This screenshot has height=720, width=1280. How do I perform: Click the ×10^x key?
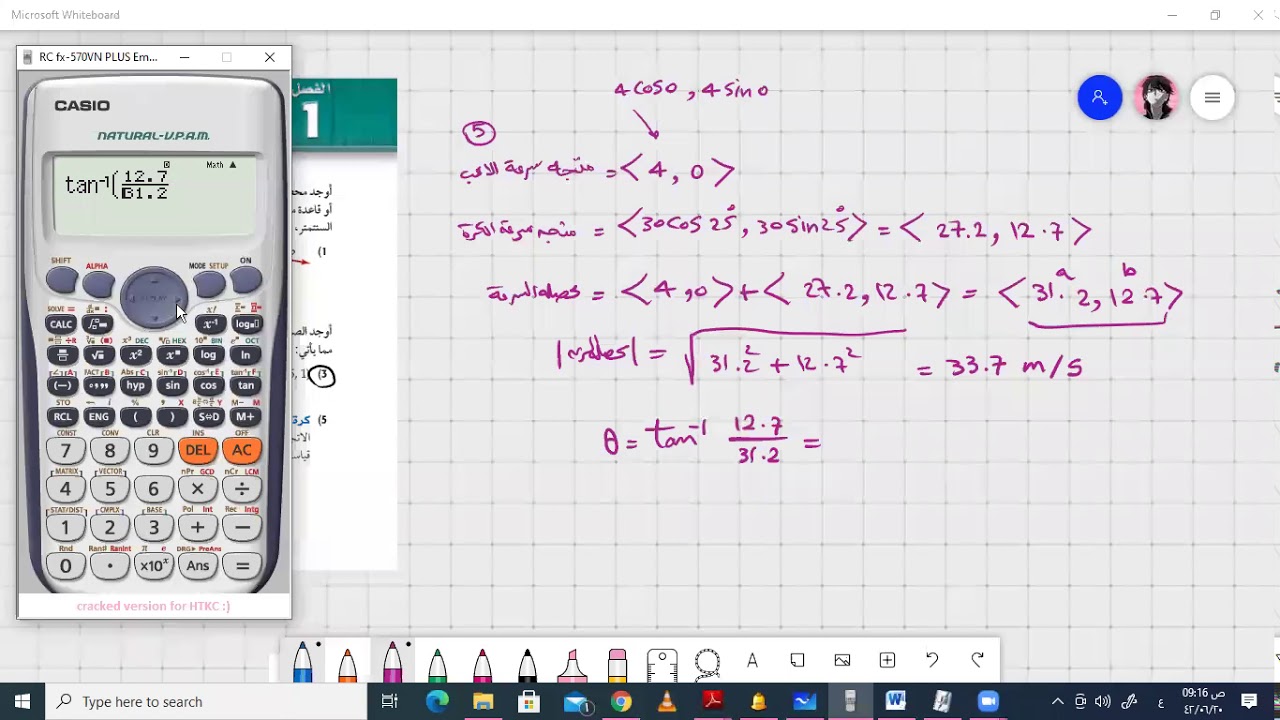pyautogui.click(x=154, y=566)
